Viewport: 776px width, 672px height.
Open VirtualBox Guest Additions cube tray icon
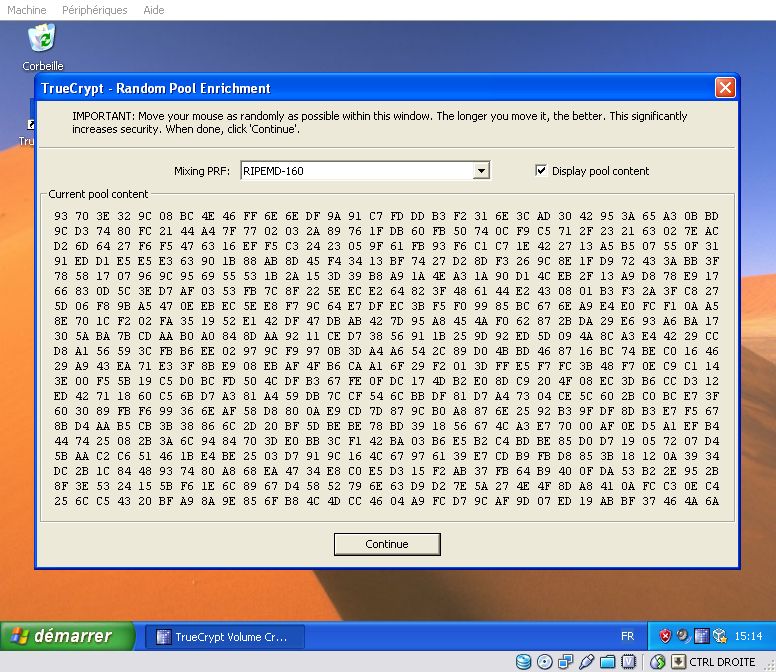pos(720,636)
